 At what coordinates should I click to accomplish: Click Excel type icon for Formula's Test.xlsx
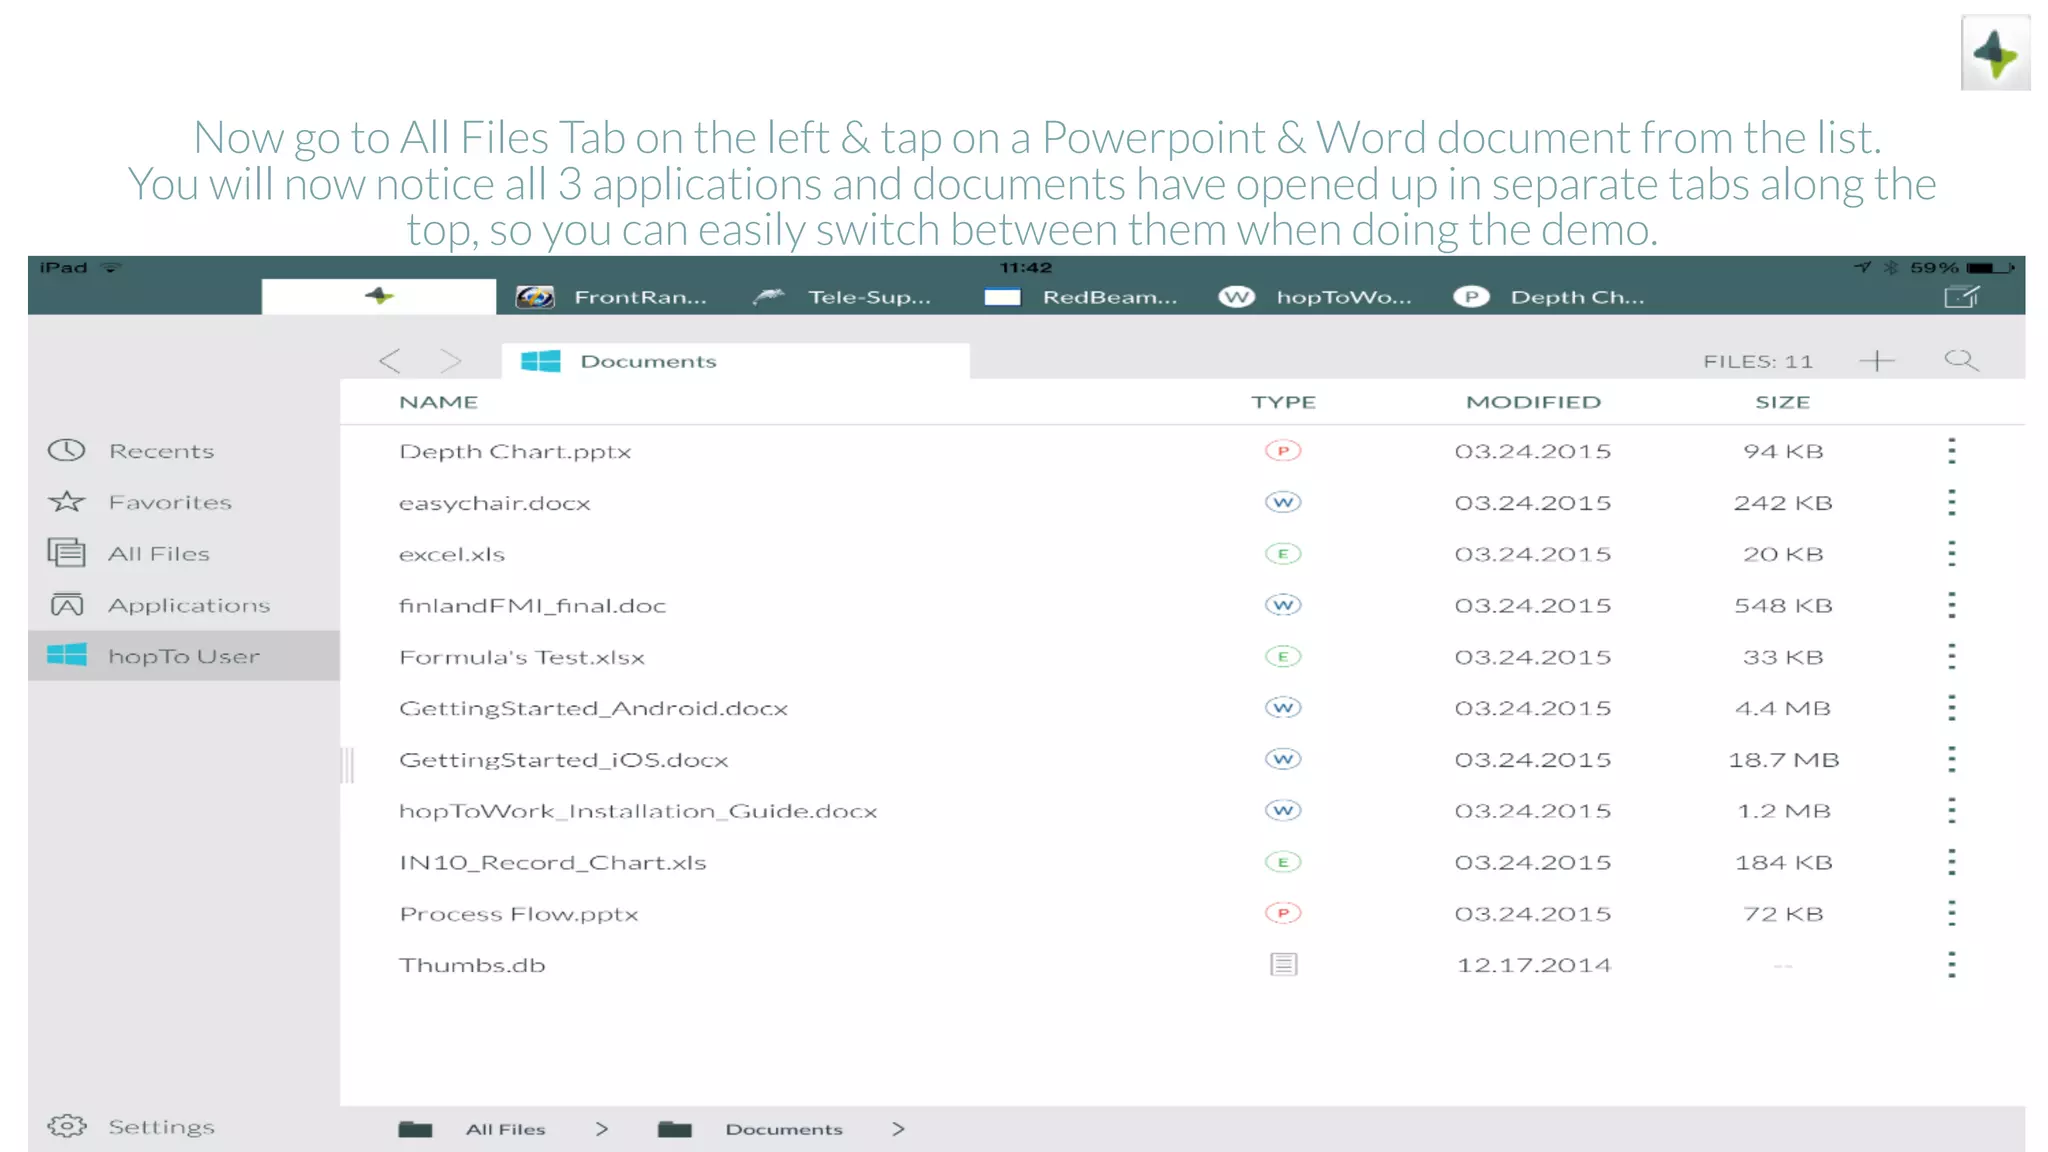1283,657
